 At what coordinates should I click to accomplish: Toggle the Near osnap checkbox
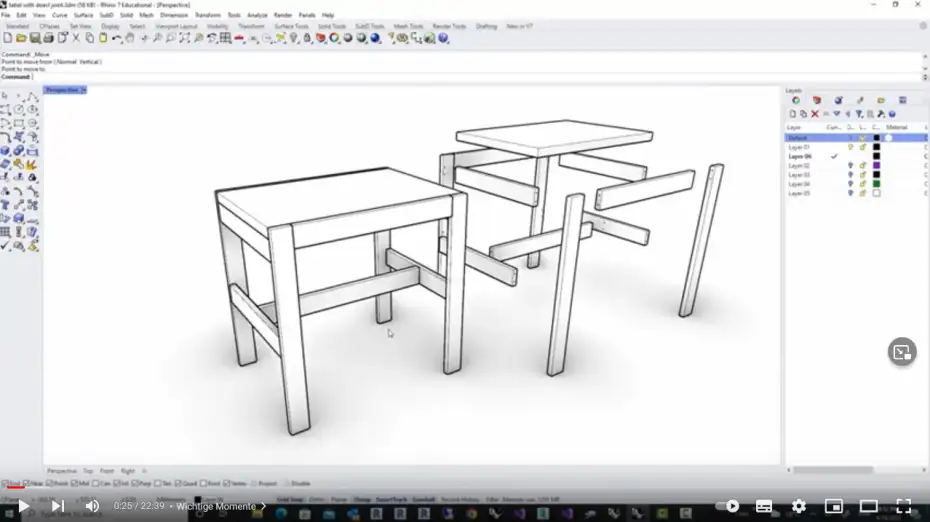pos(26,483)
